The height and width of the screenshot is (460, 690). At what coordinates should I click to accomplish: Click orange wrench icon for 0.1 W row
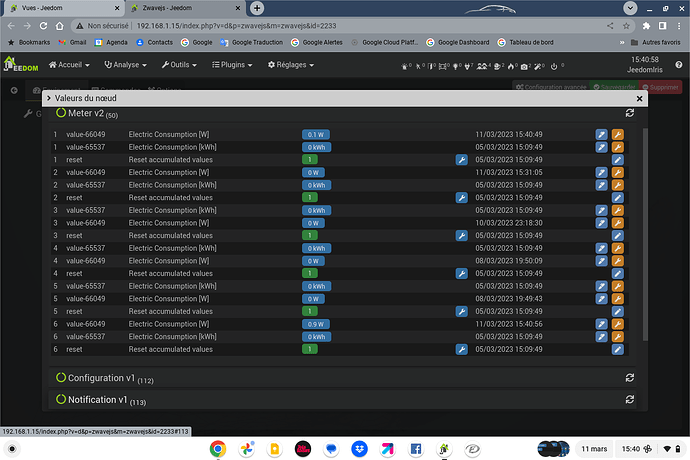[618, 135]
